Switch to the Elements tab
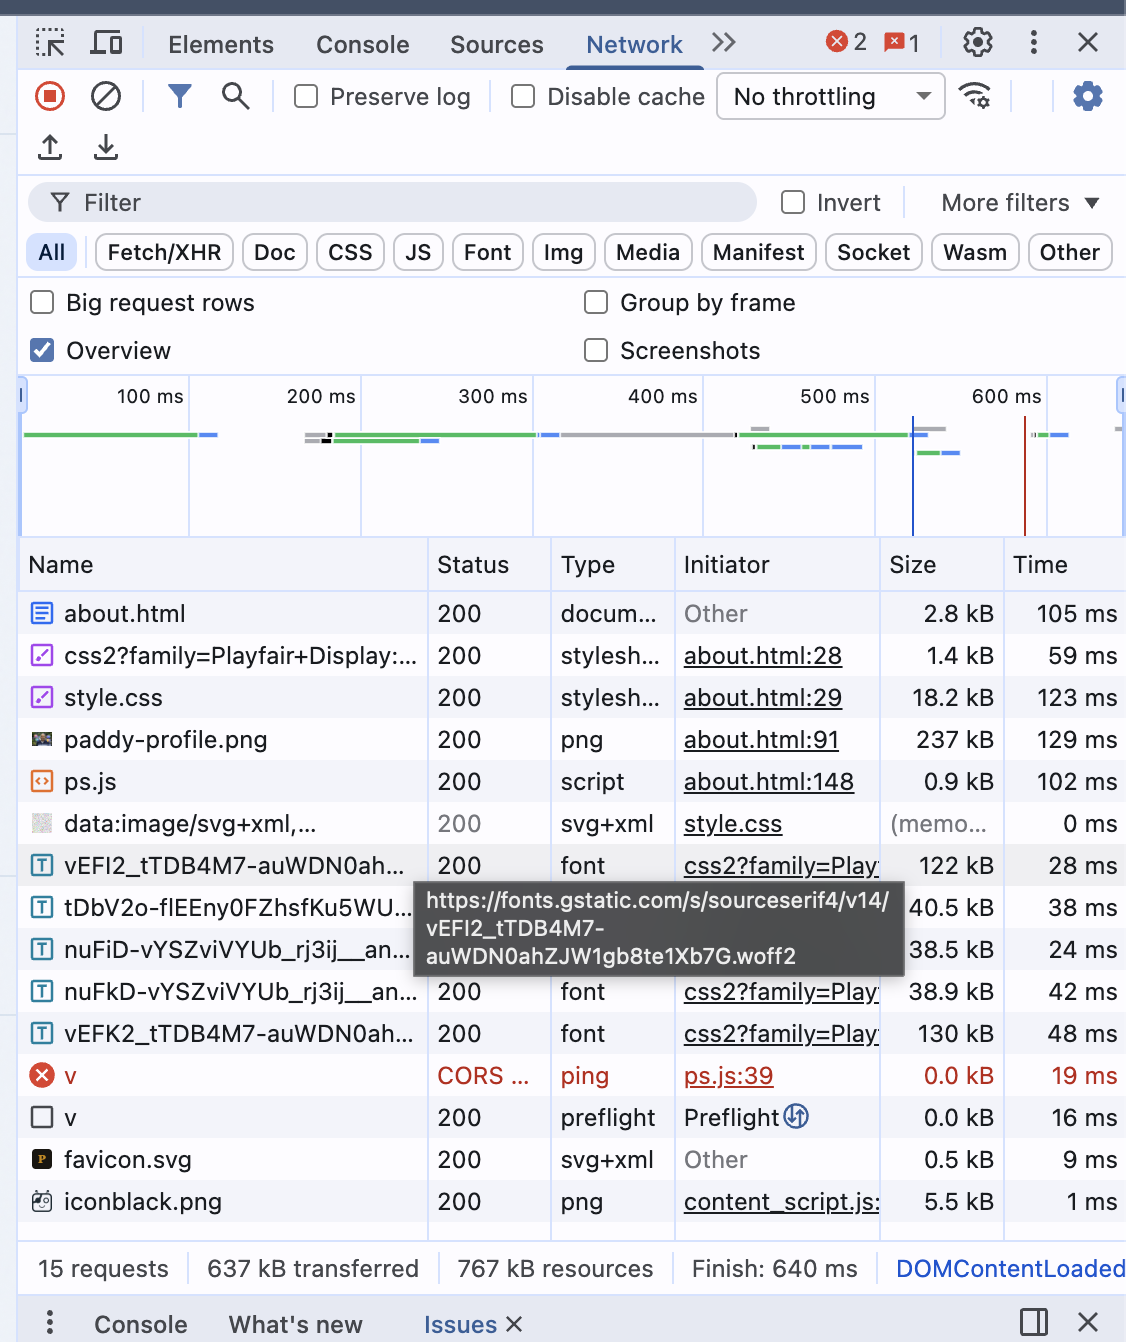Image resolution: width=1126 pixels, height=1342 pixels. pos(220,44)
